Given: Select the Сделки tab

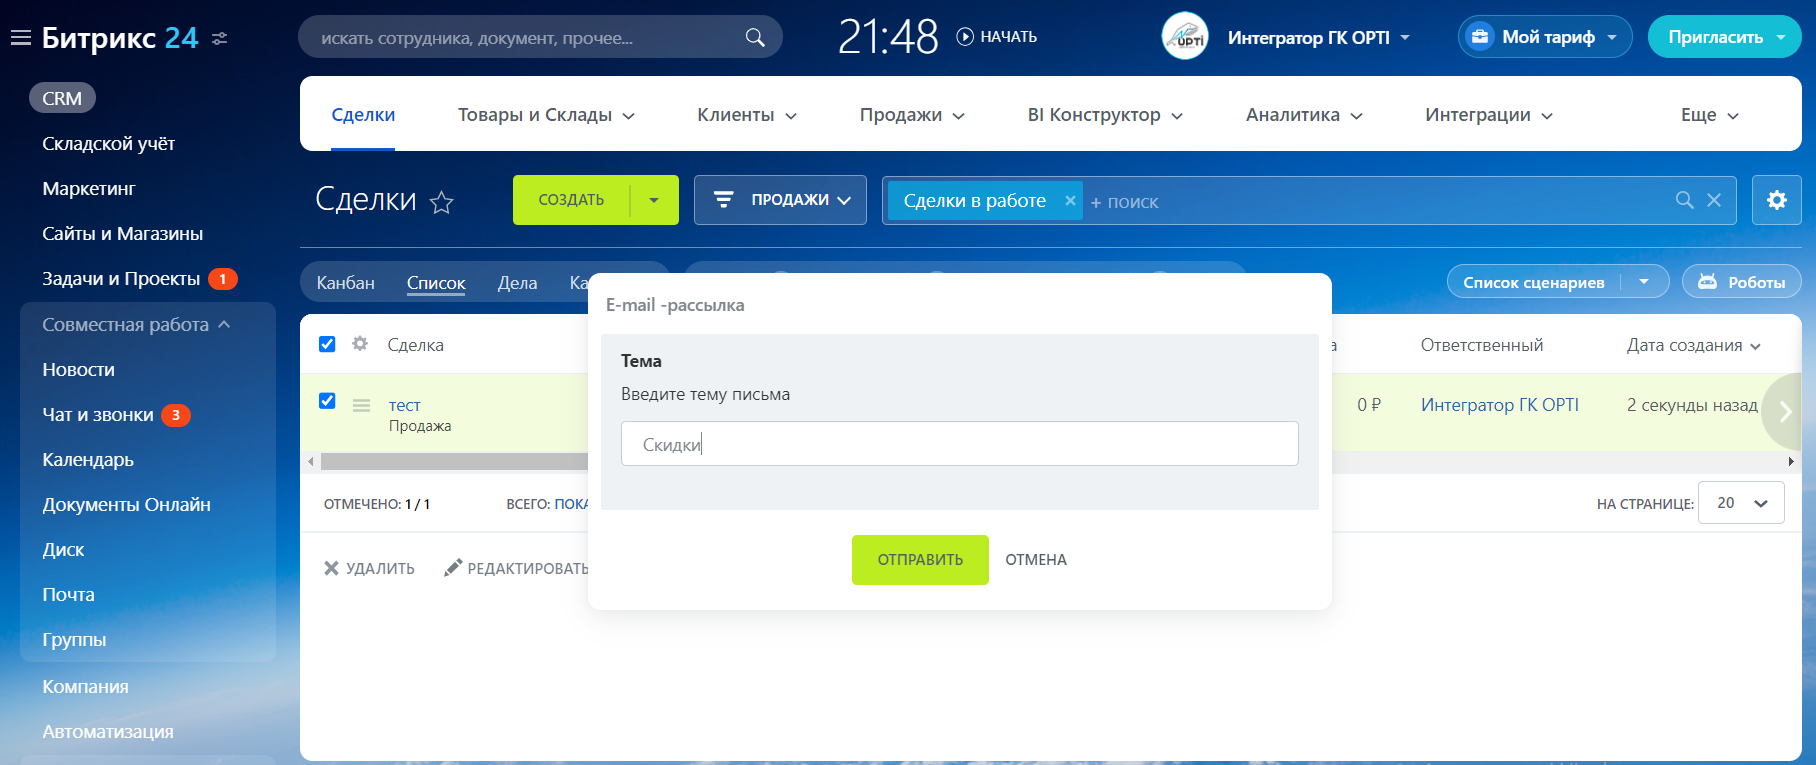Looking at the screenshot, I should coord(363,115).
